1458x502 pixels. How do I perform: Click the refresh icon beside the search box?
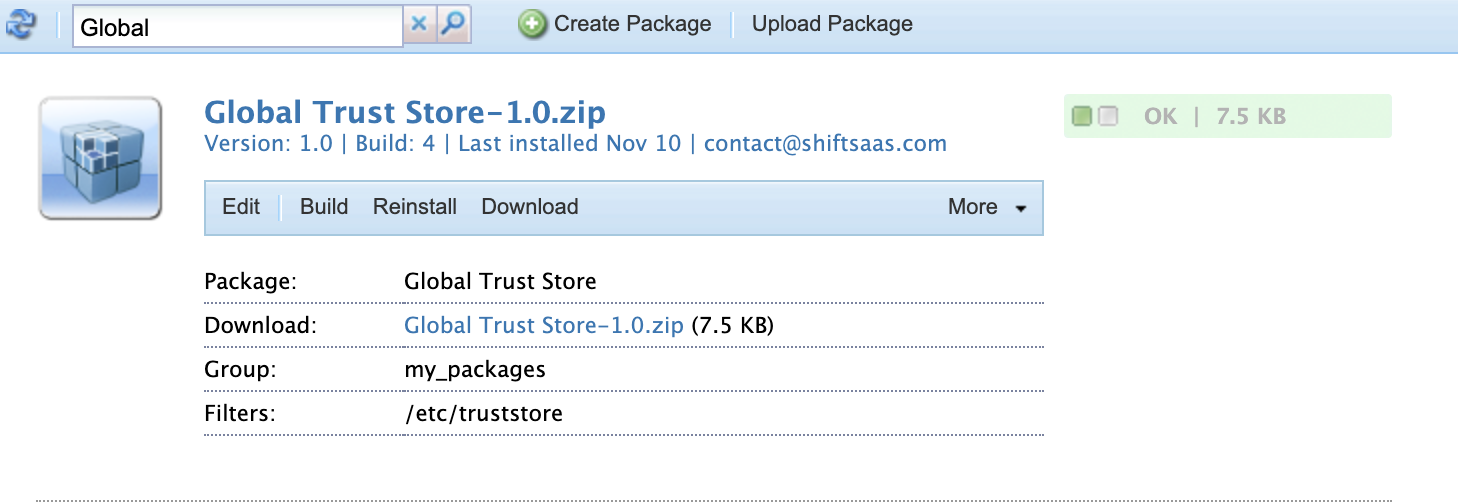21,24
